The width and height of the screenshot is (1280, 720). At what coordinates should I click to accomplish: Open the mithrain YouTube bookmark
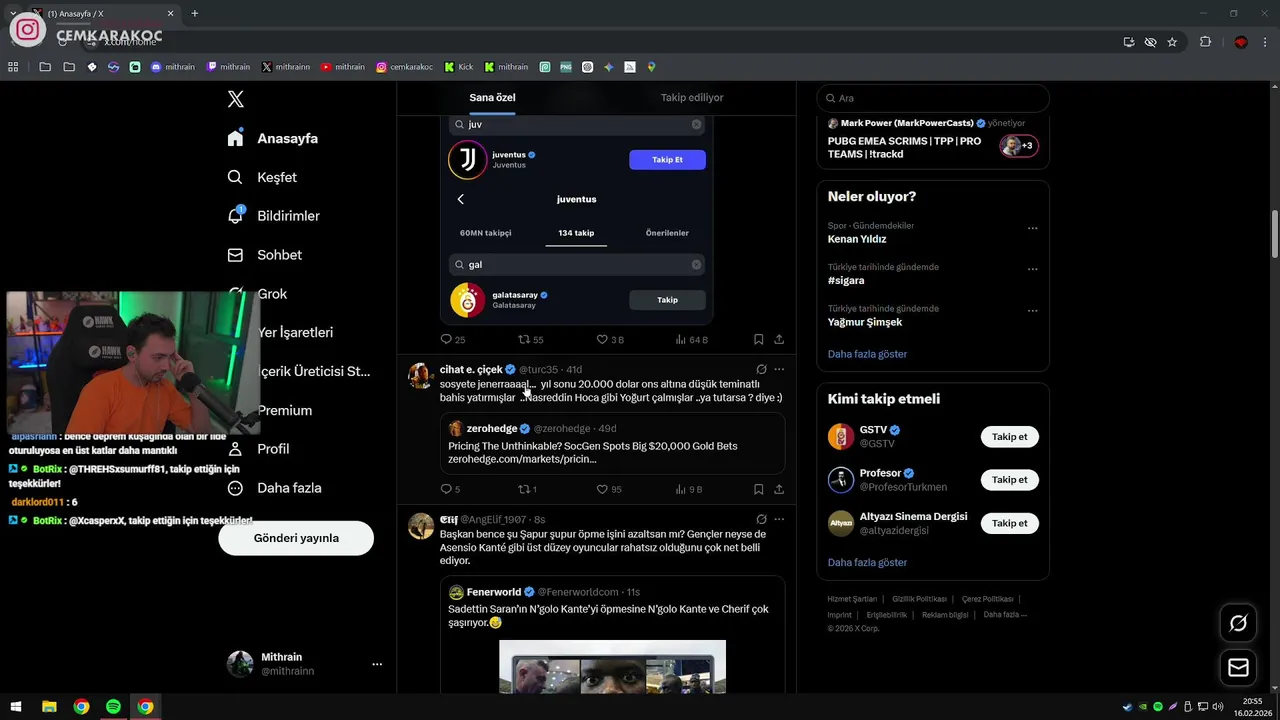tap(342, 67)
